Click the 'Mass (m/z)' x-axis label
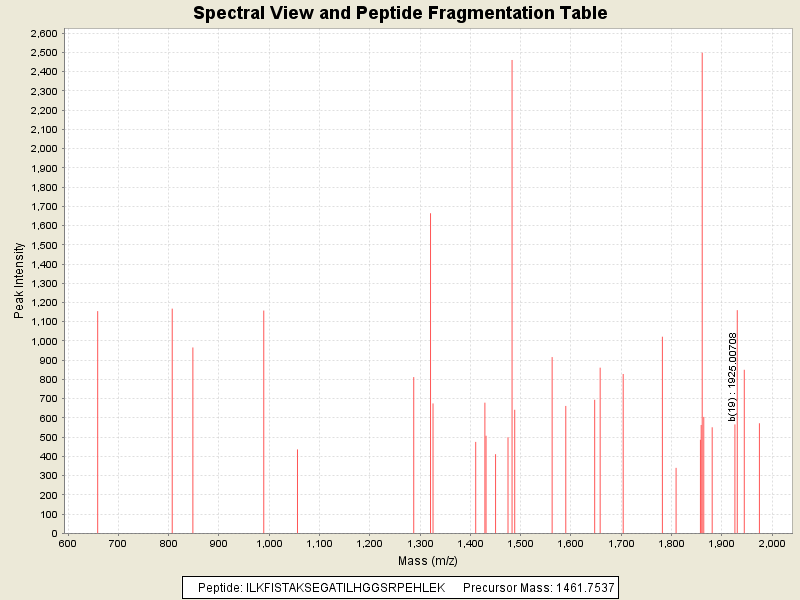The height and width of the screenshot is (600, 800). point(430,560)
